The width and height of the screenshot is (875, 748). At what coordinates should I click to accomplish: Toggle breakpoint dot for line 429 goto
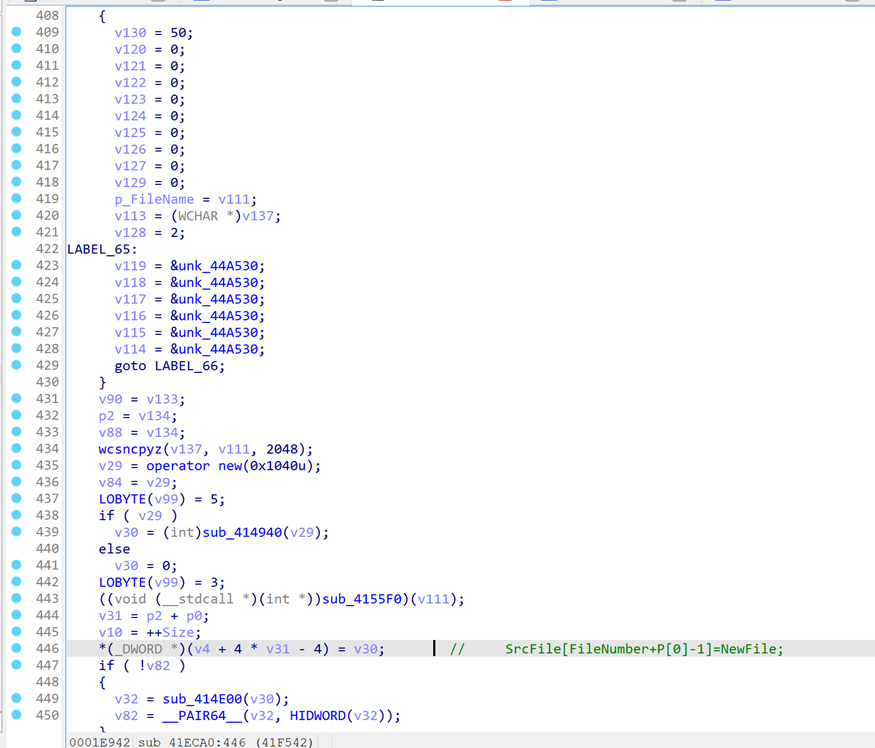16,366
